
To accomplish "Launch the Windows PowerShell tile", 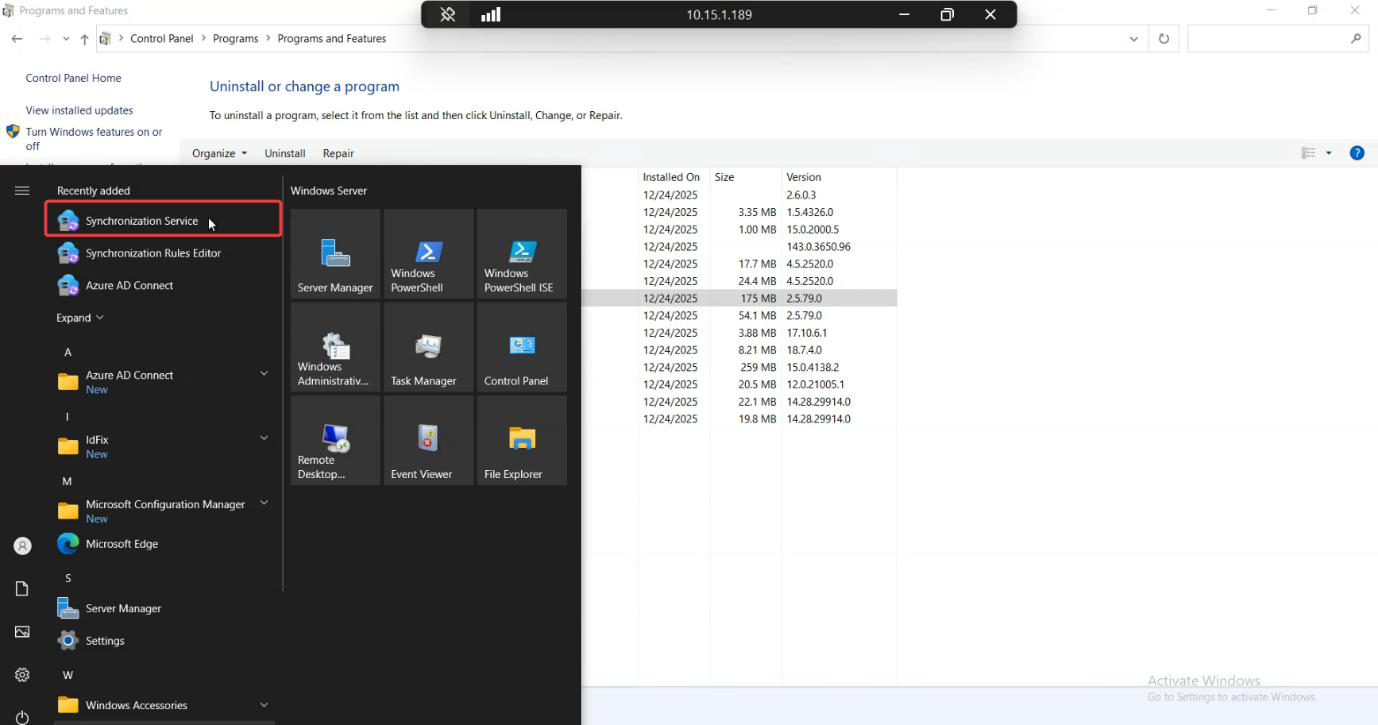I will [428, 254].
